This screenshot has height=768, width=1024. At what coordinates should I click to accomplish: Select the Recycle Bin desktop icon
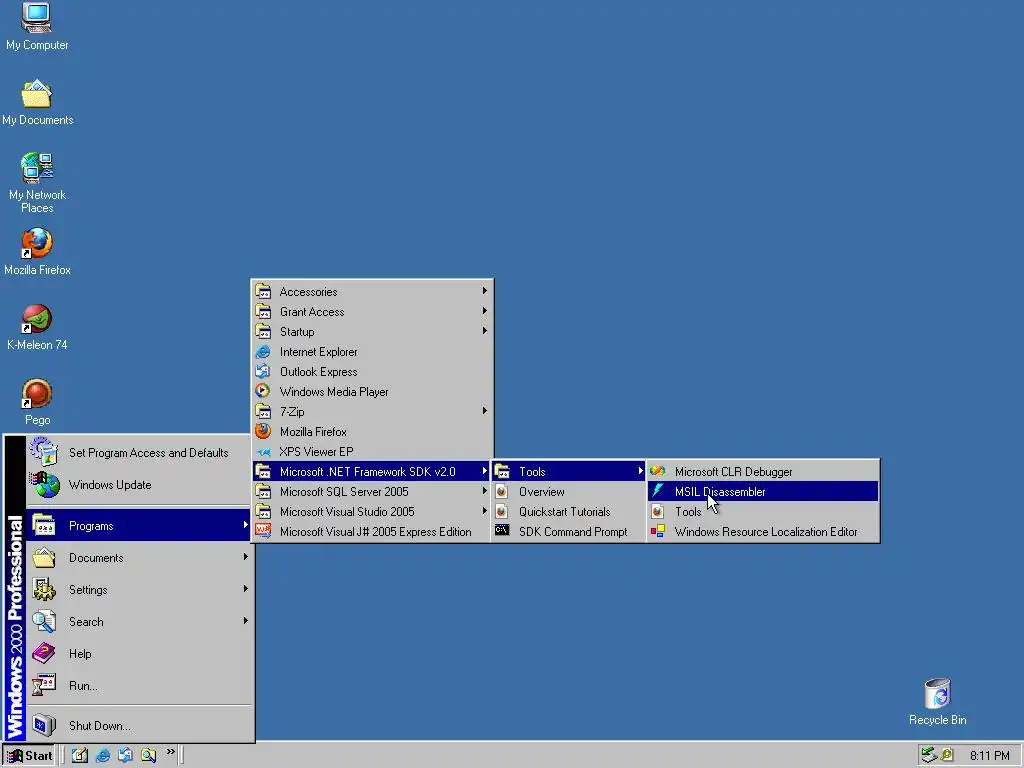tap(937, 701)
